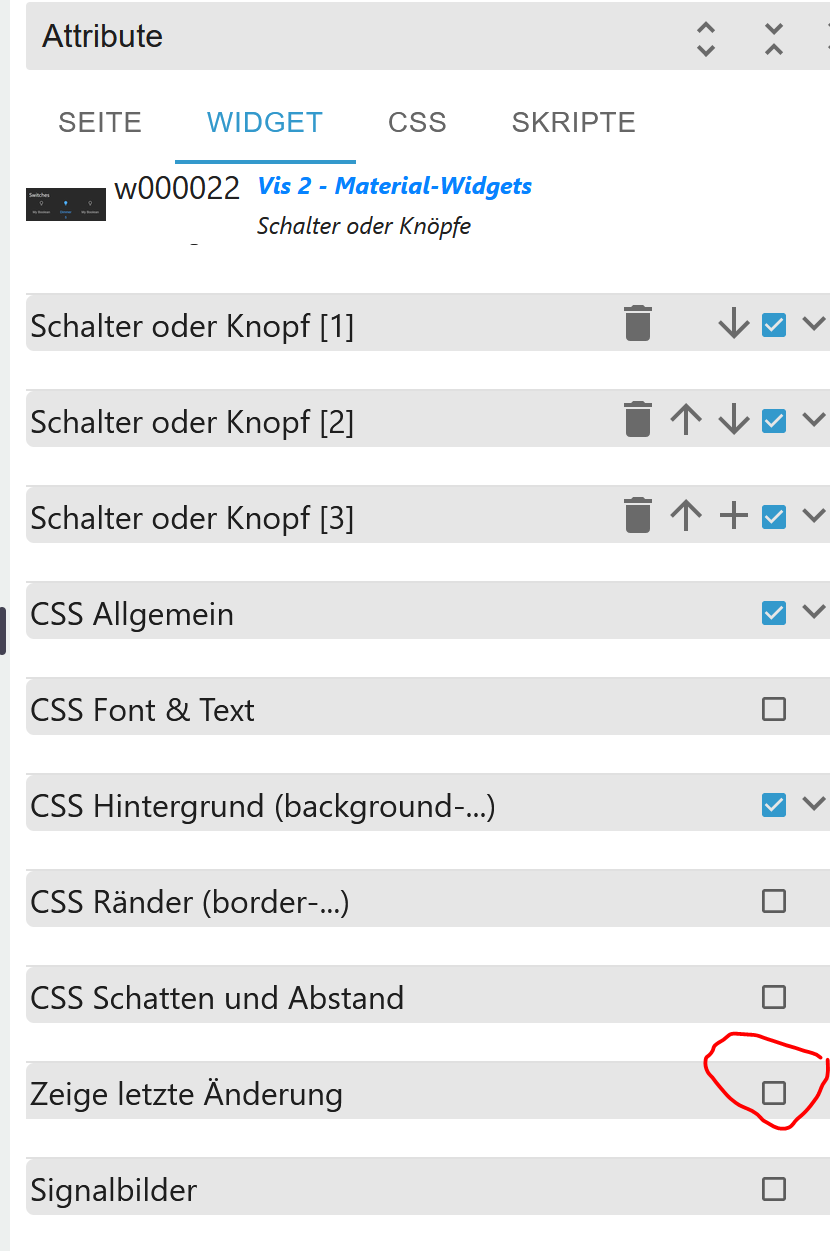830x1251 pixels.
Task: Enable the CSS Font & Text checkbox
Action: tap(774, 709)
